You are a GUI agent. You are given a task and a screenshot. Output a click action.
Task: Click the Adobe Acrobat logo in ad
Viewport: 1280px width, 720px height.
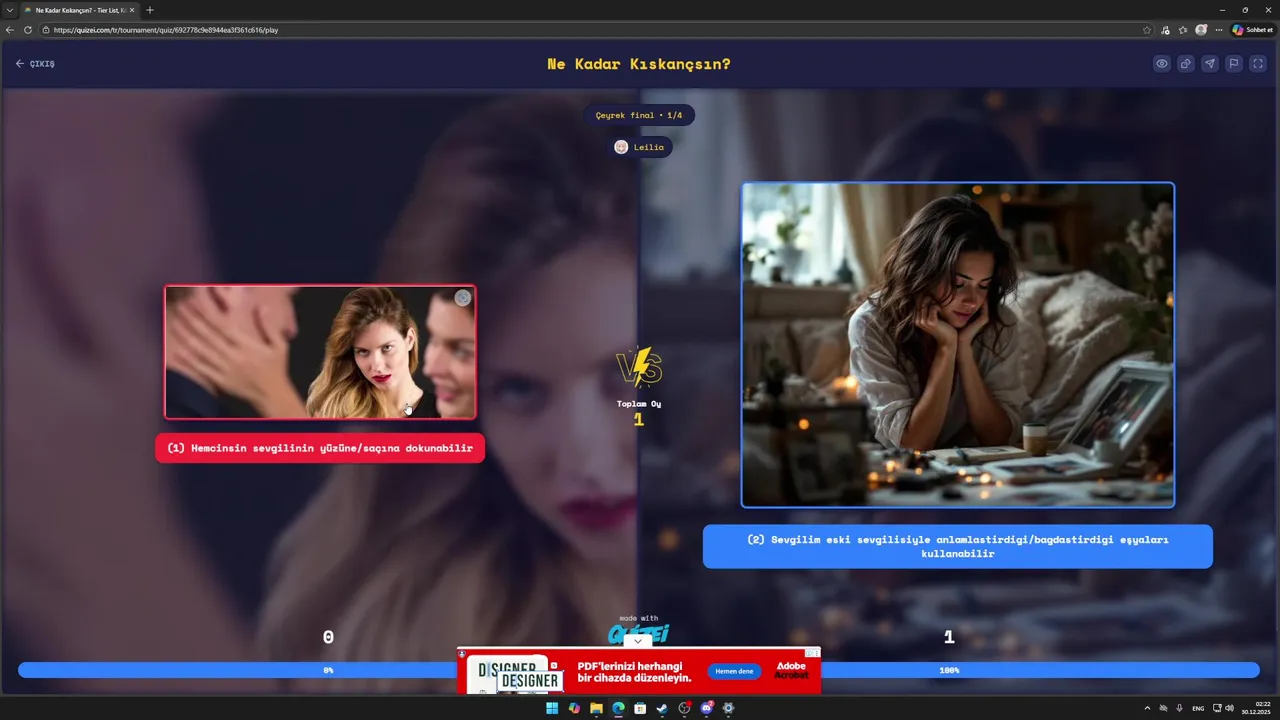(x=791, y=671)
